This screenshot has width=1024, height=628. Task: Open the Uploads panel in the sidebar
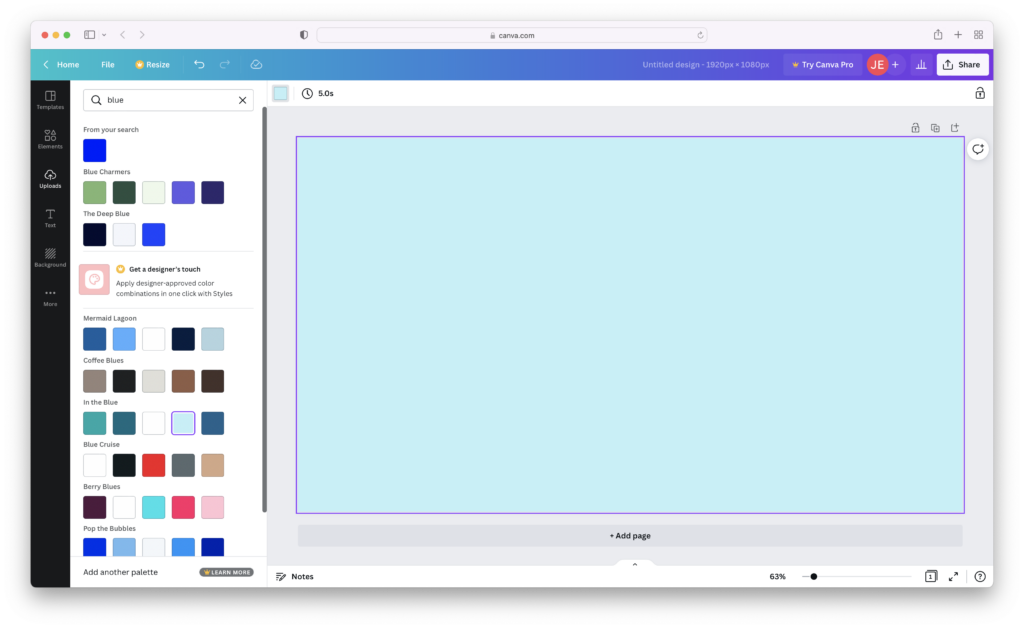(x=50, y=178)
